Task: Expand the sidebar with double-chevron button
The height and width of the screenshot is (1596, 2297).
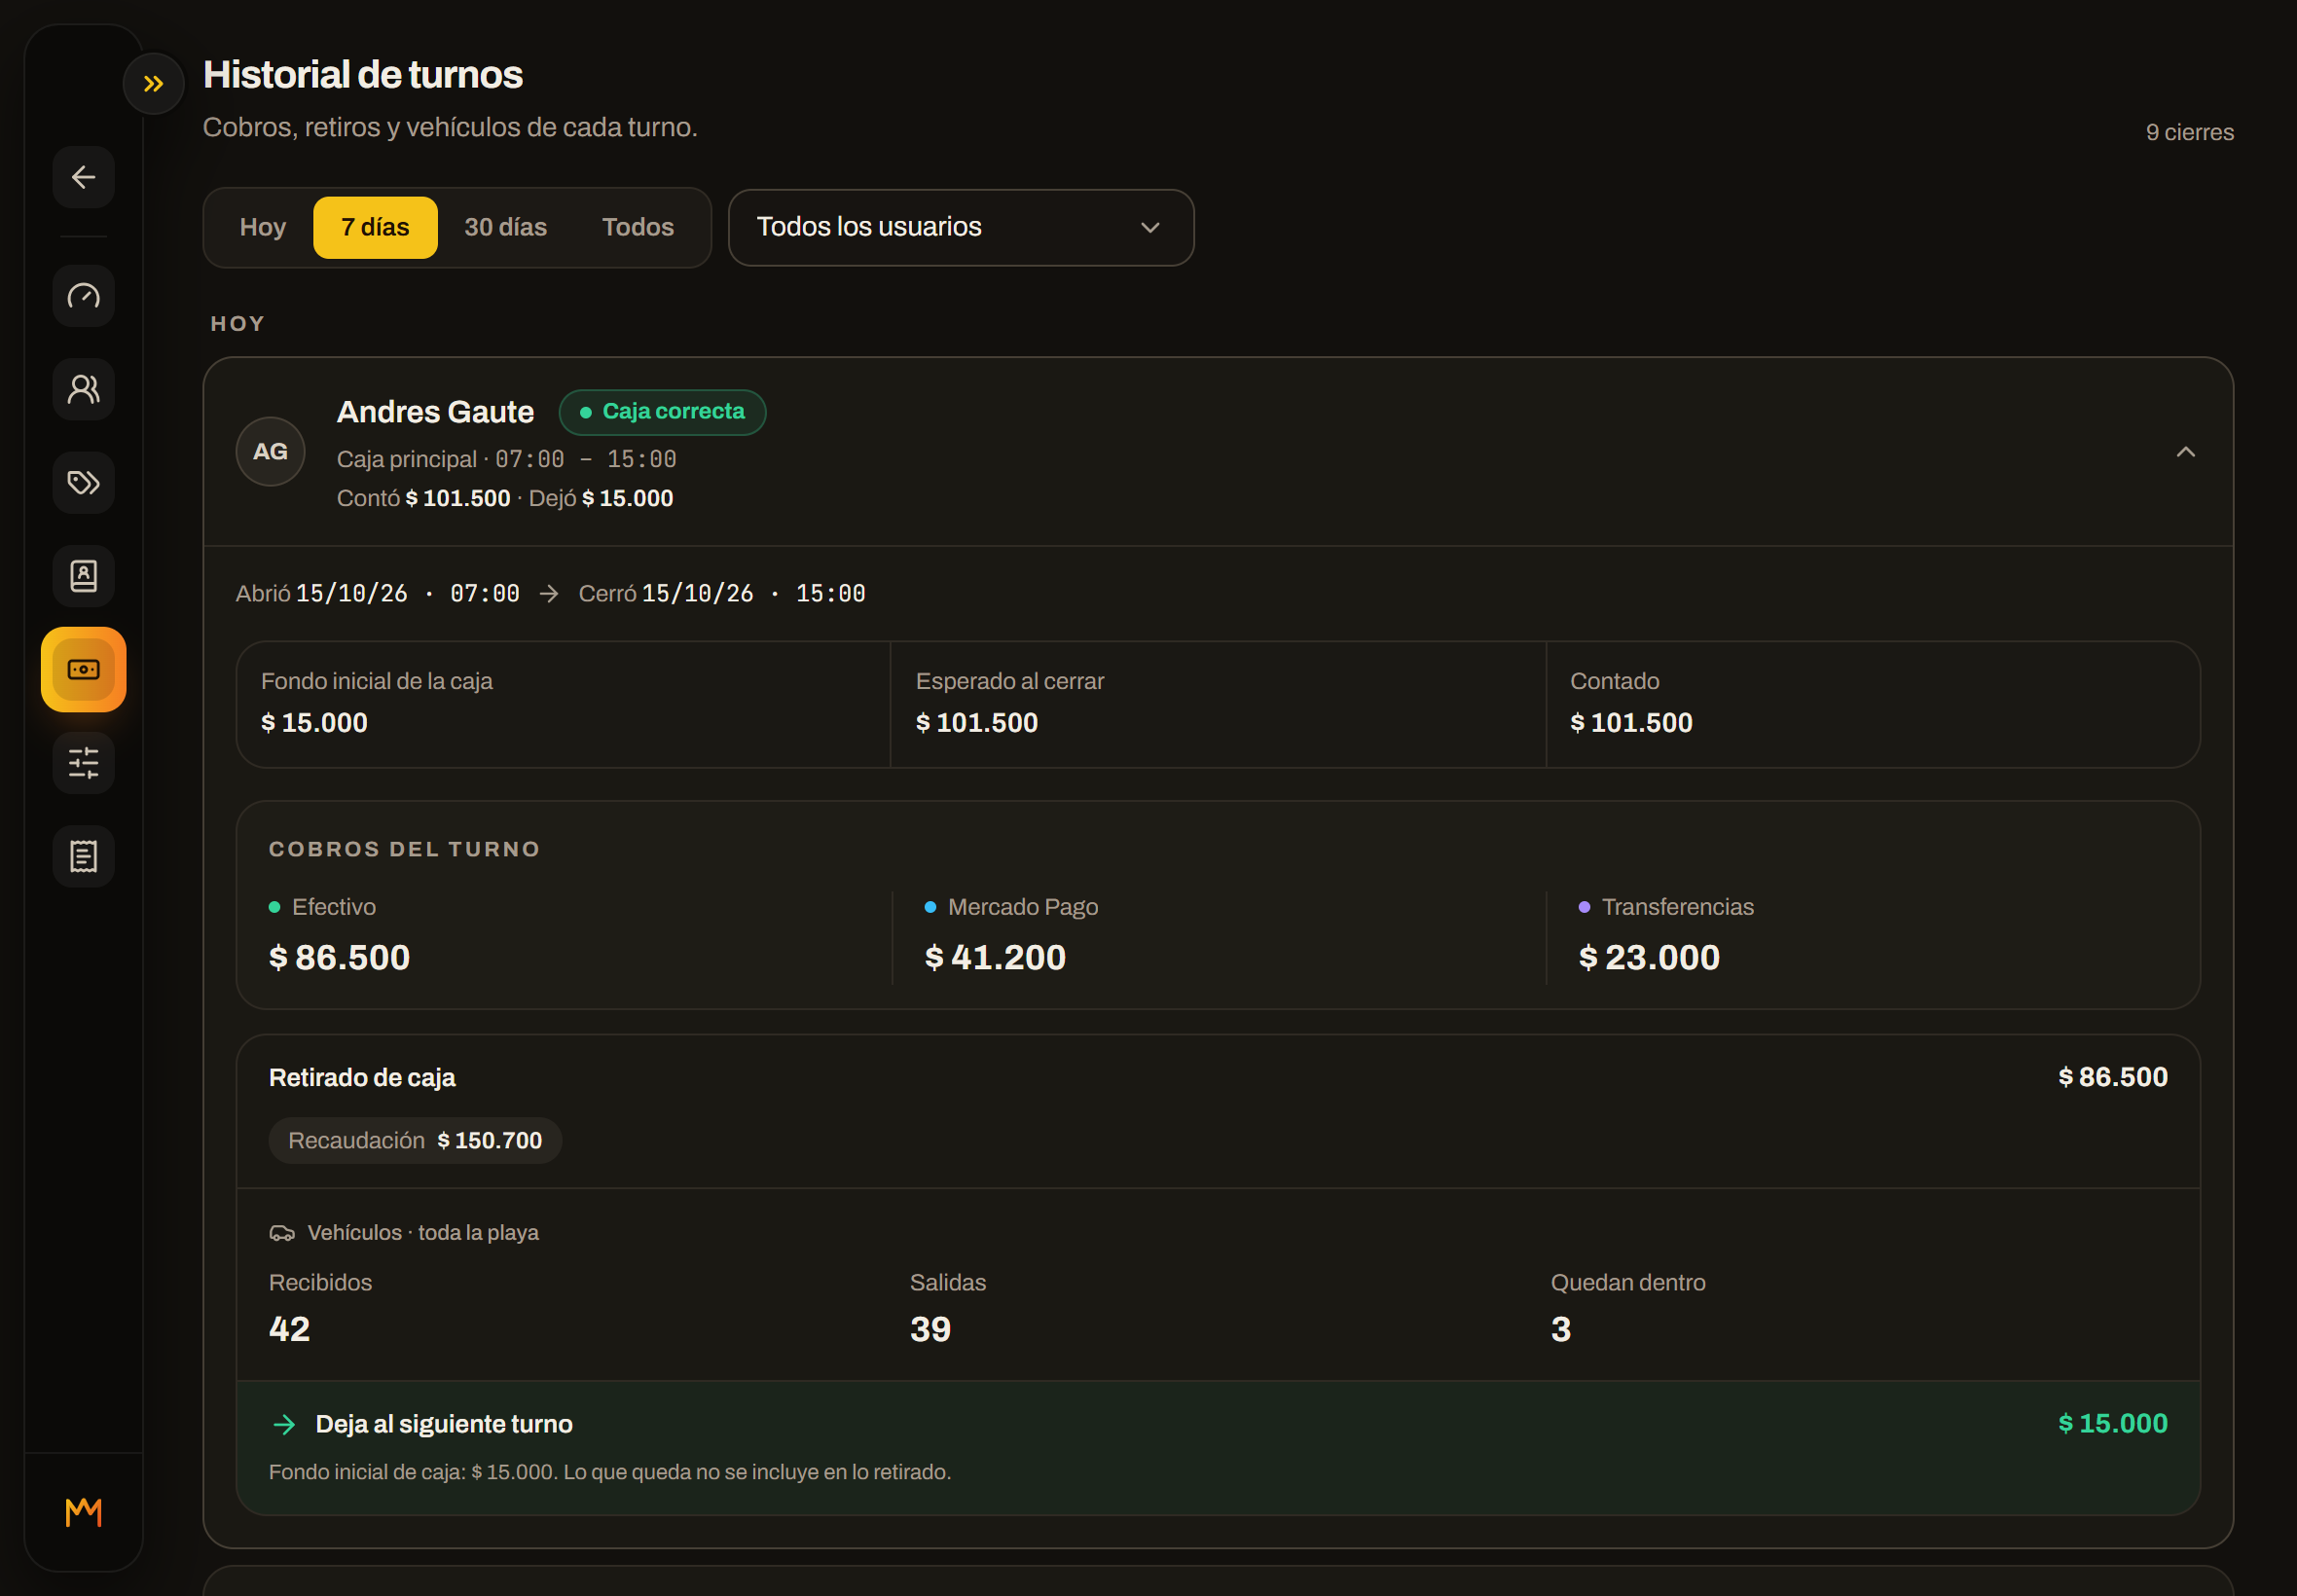Action: point(153,84)
